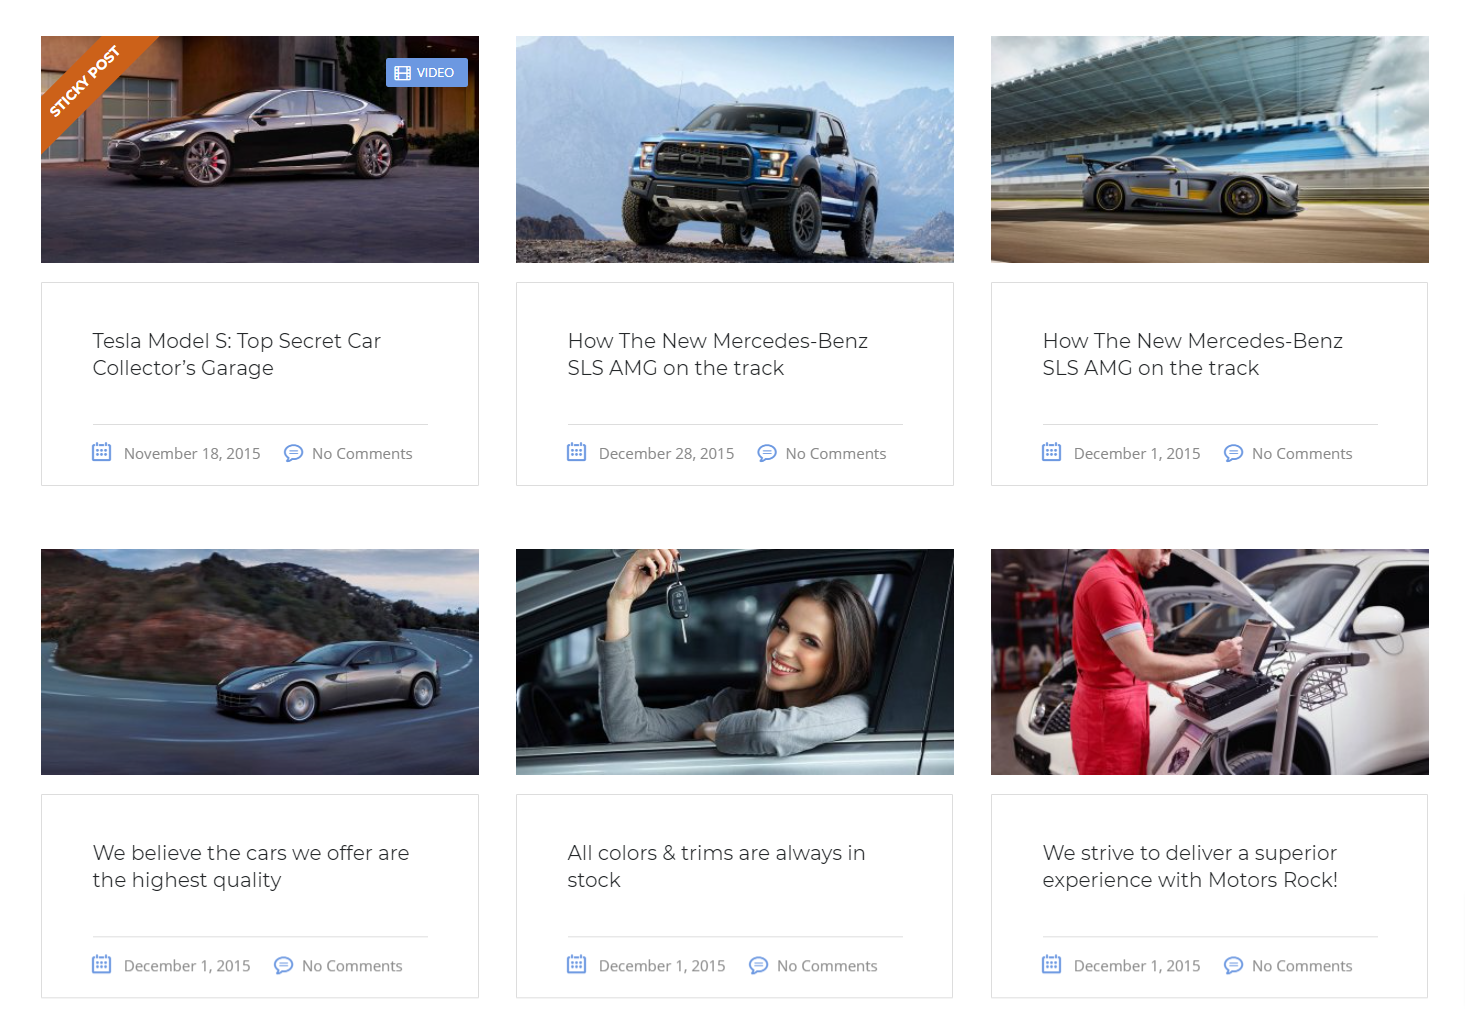Click comment bubble icon on Tesla post
The image size is (1465, 1029).
[294, 453]
